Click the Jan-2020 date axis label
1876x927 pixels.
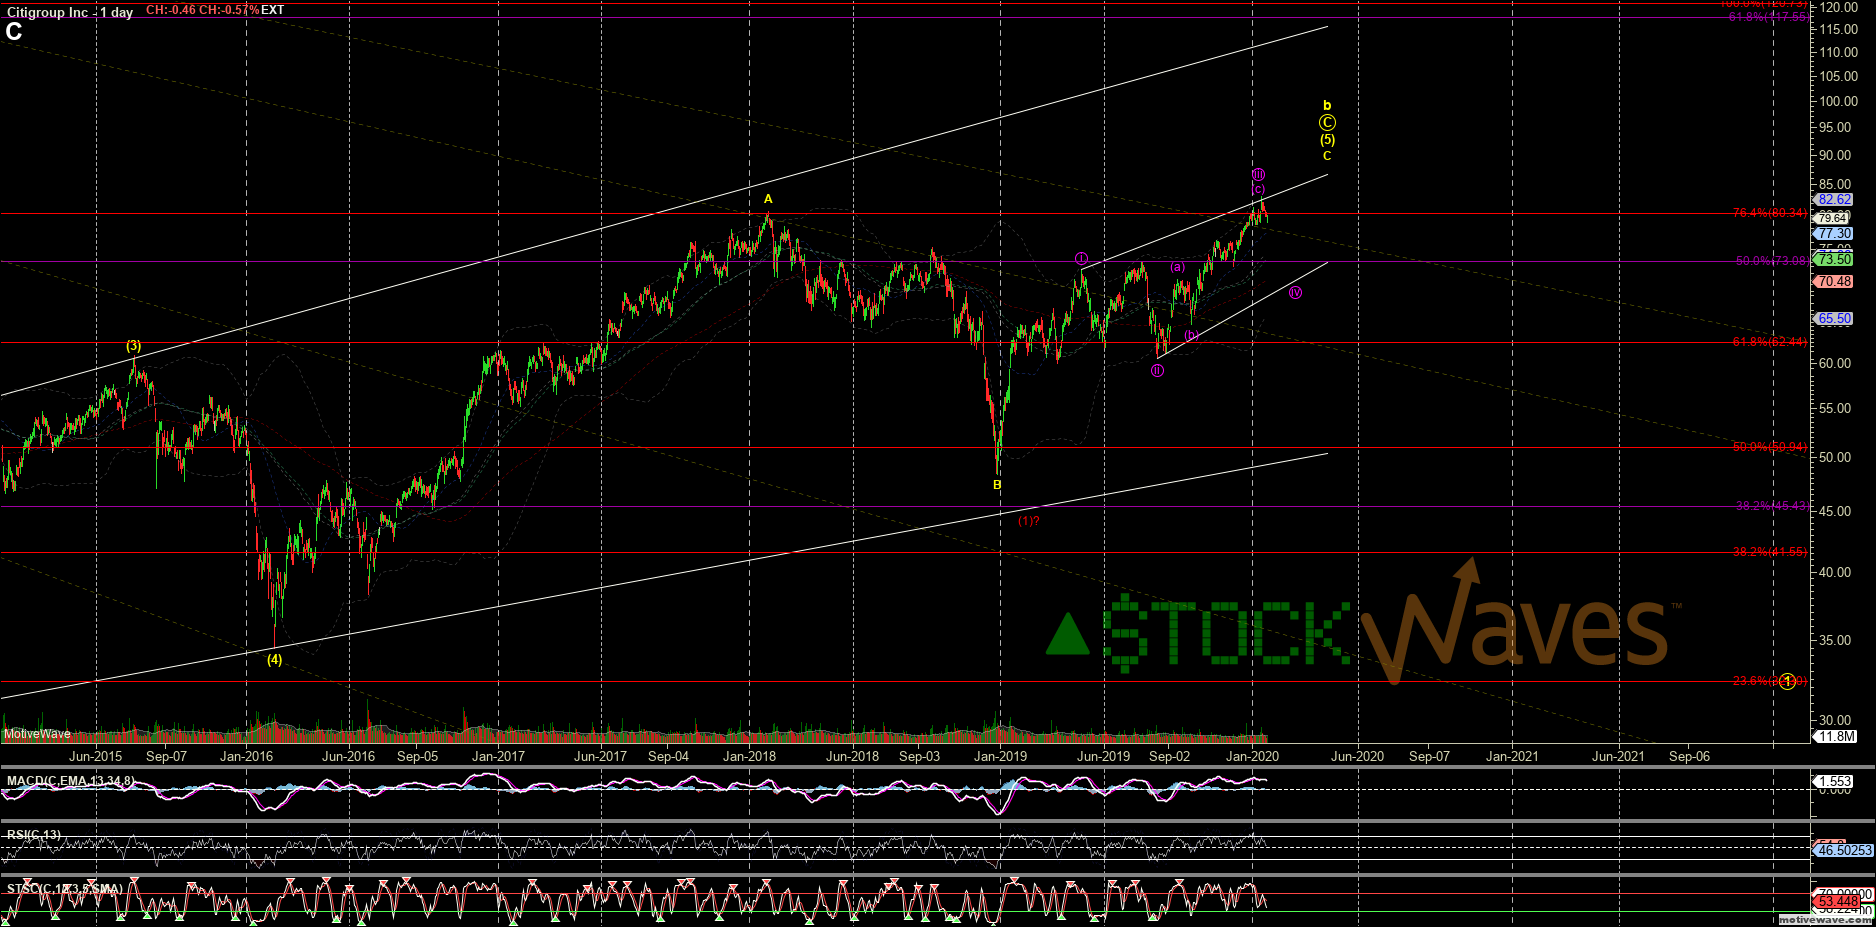1253,756
